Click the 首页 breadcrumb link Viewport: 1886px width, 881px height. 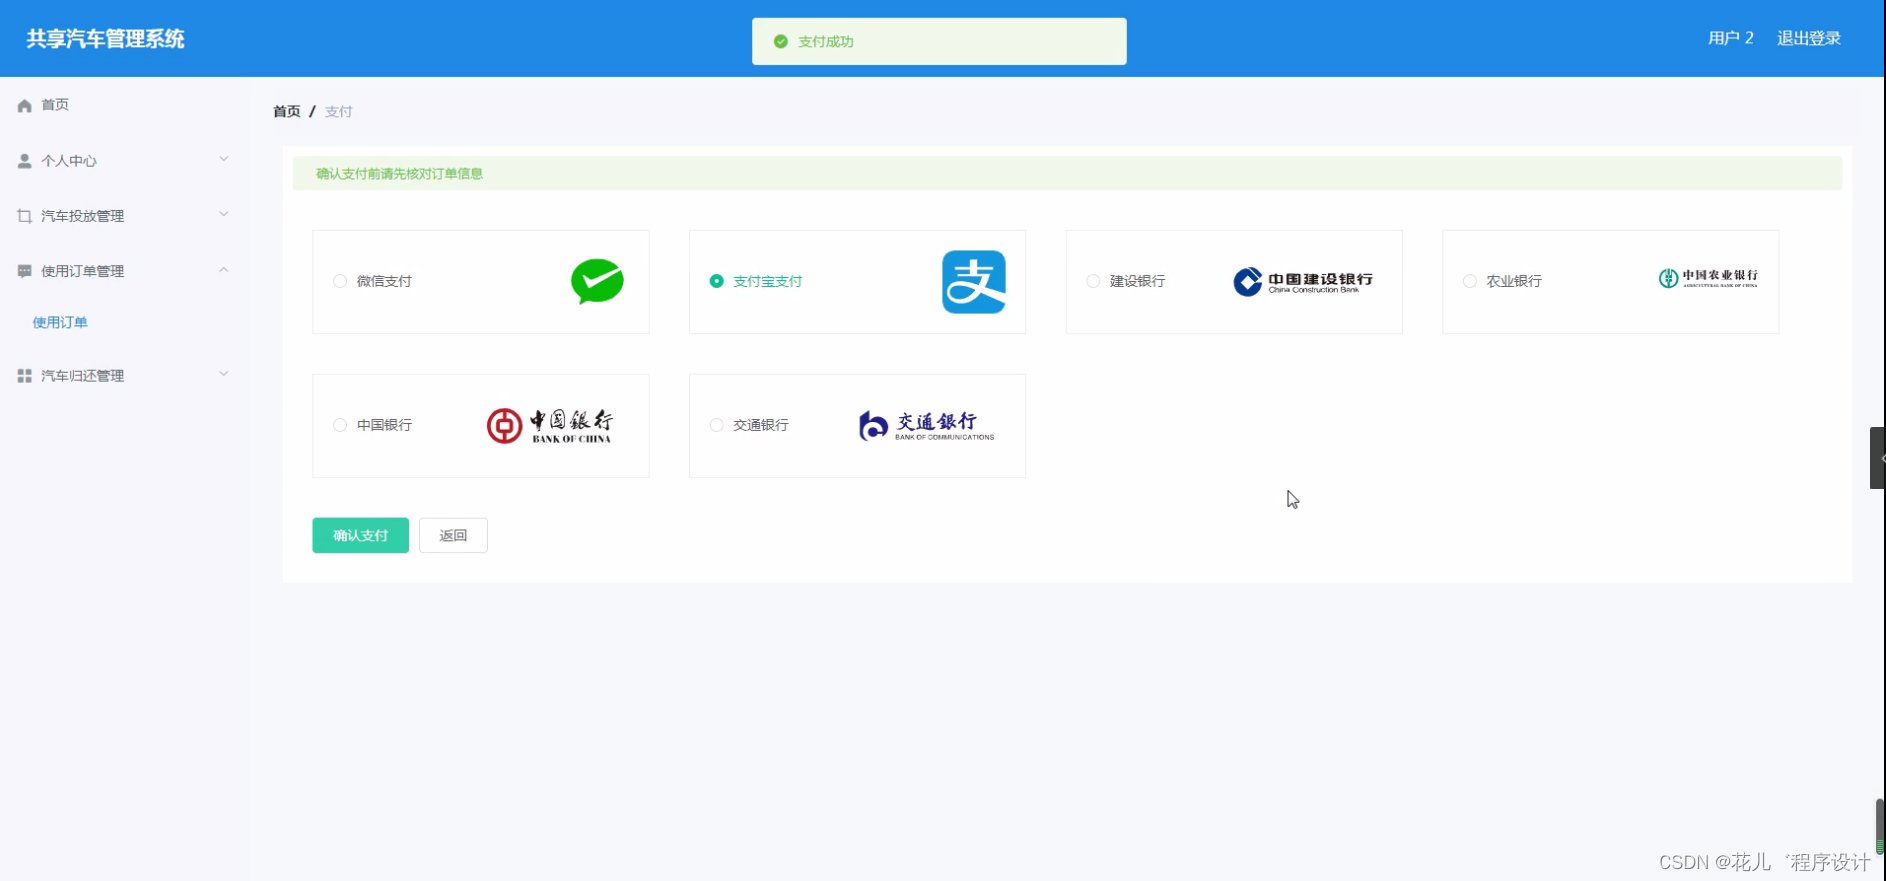287,112
